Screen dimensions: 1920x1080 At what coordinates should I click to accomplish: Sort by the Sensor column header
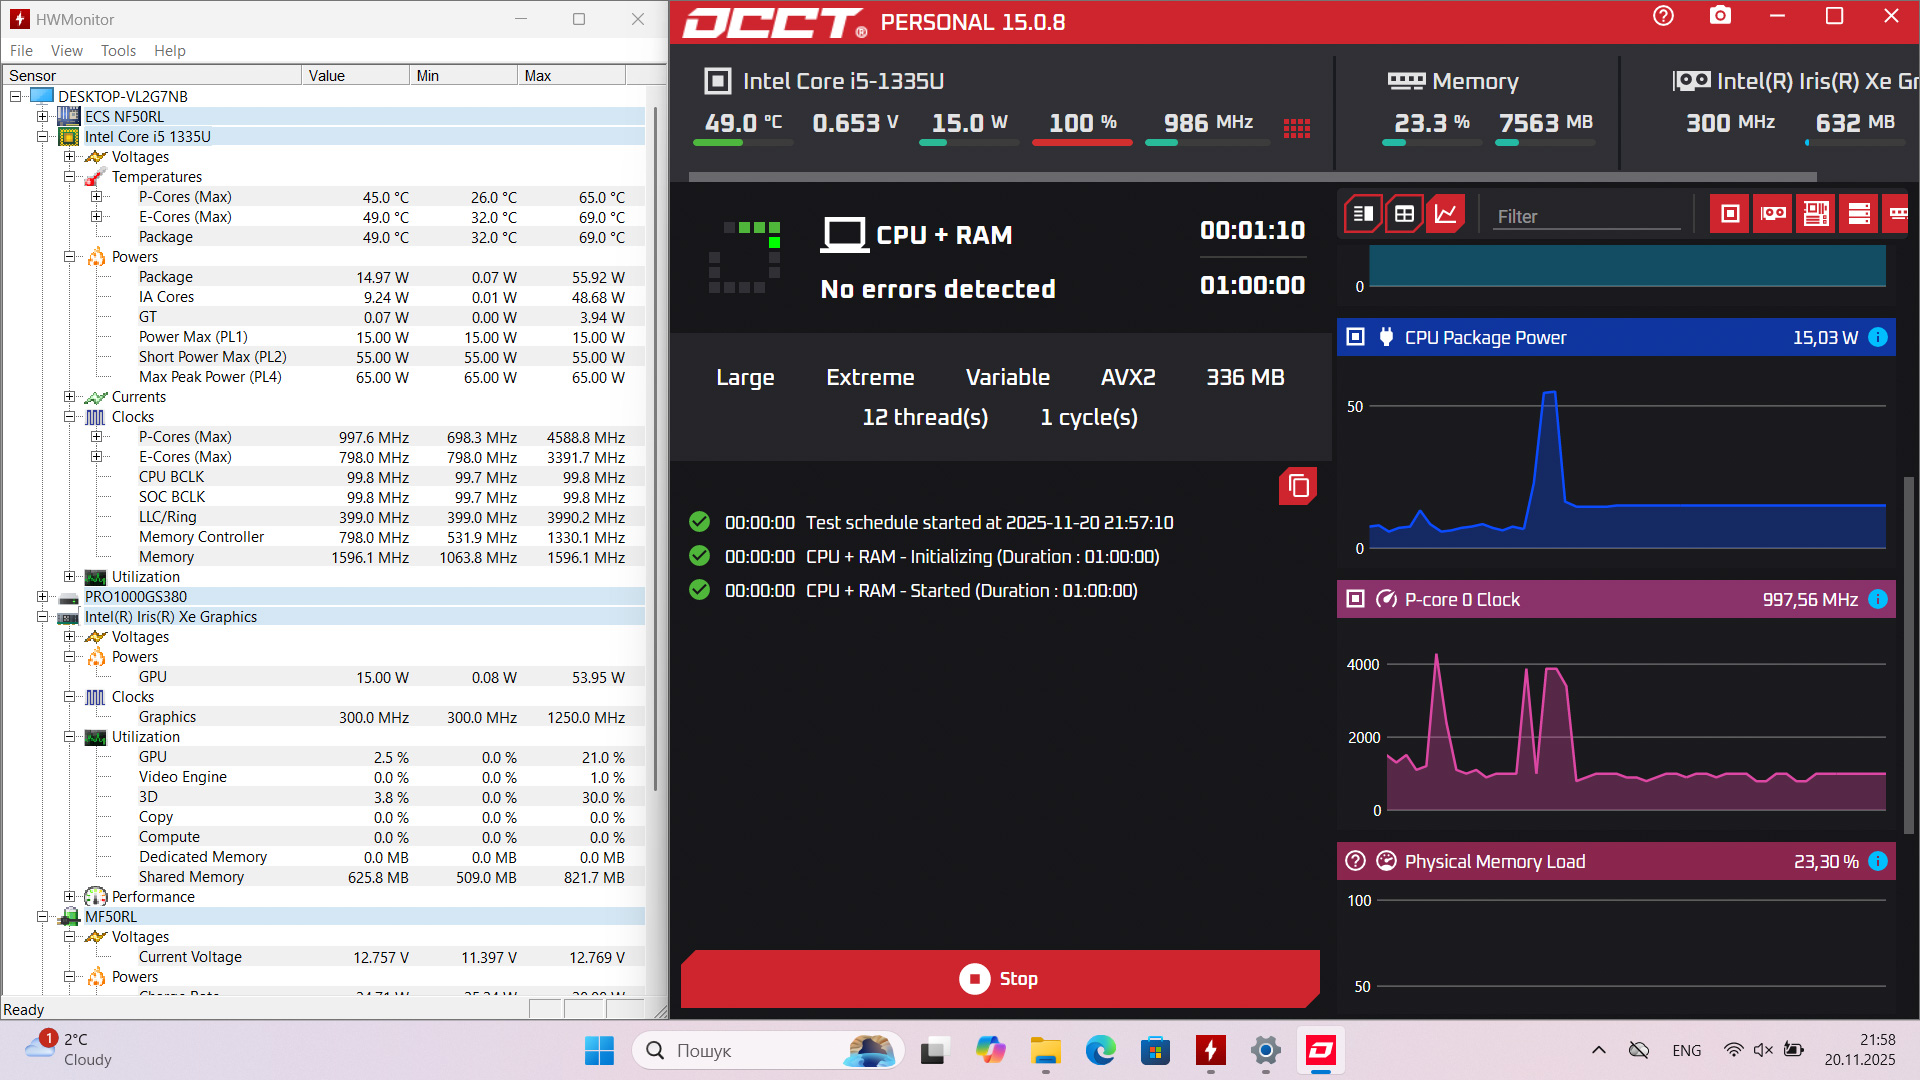click(x=152, y=76)
